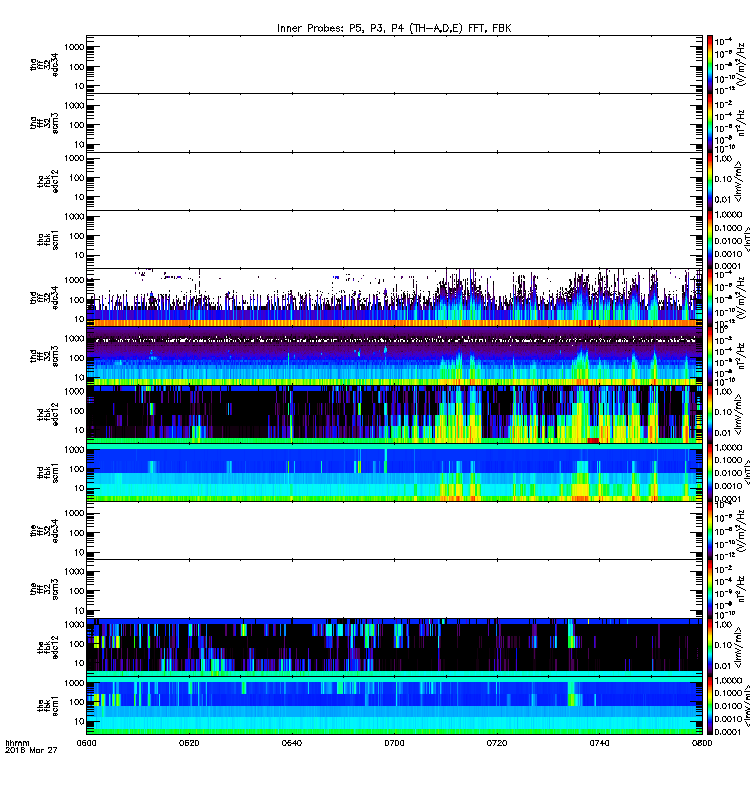750x800 pixels.
Task: Click the the fbk edc12 axis label
Action: [48, 647]
